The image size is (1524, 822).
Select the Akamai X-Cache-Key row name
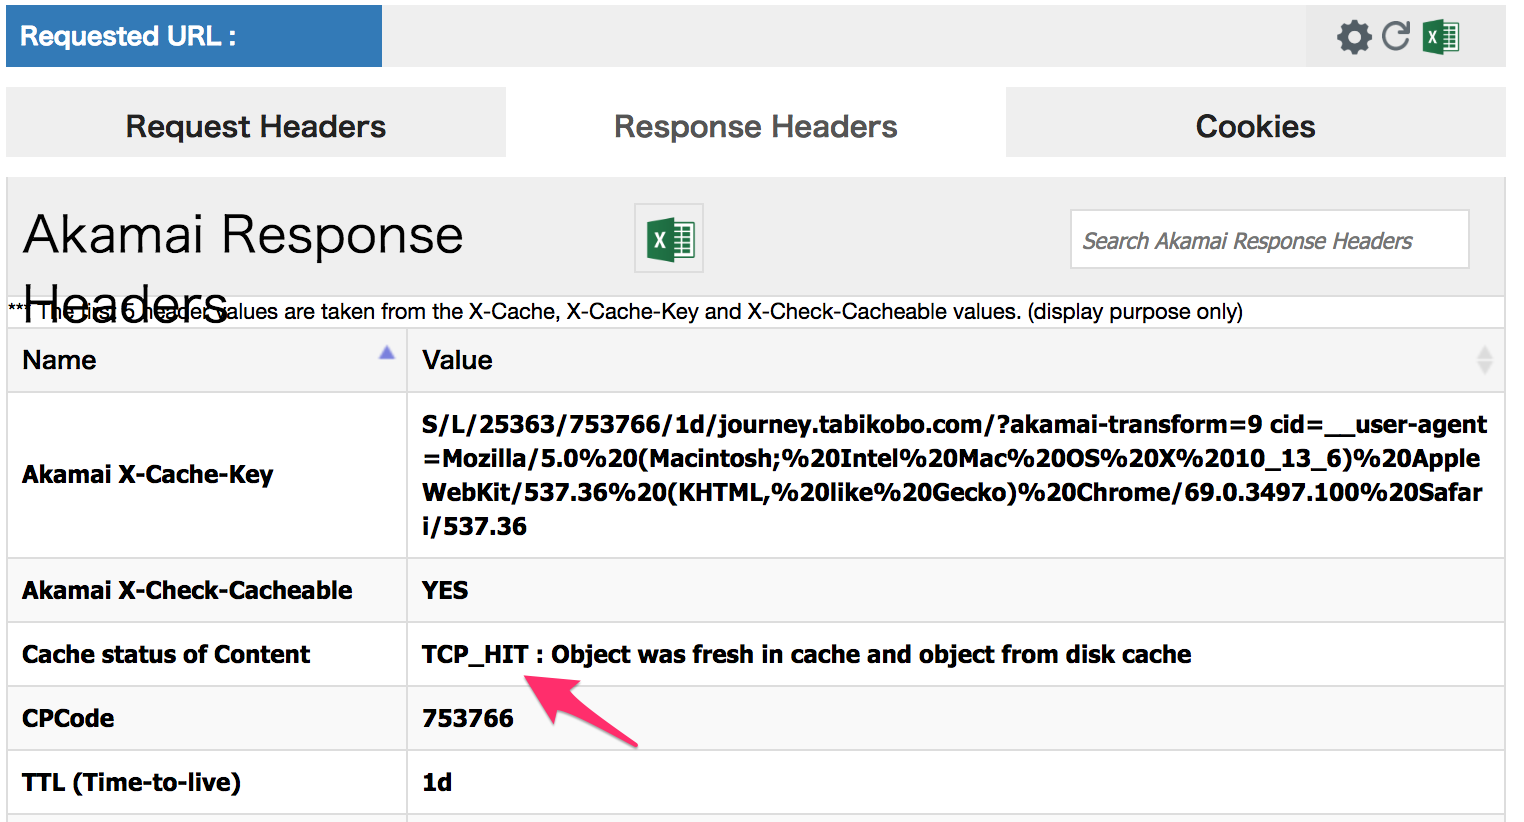point(147,475)
